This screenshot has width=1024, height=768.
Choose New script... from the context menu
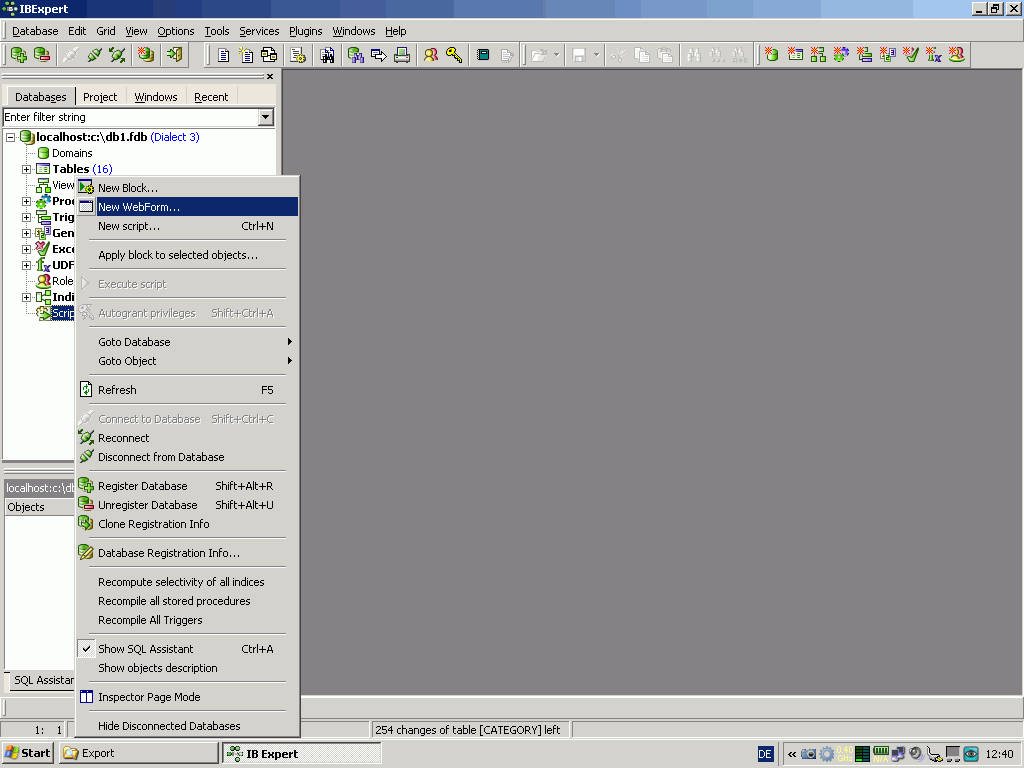click(x=187, y=227)
